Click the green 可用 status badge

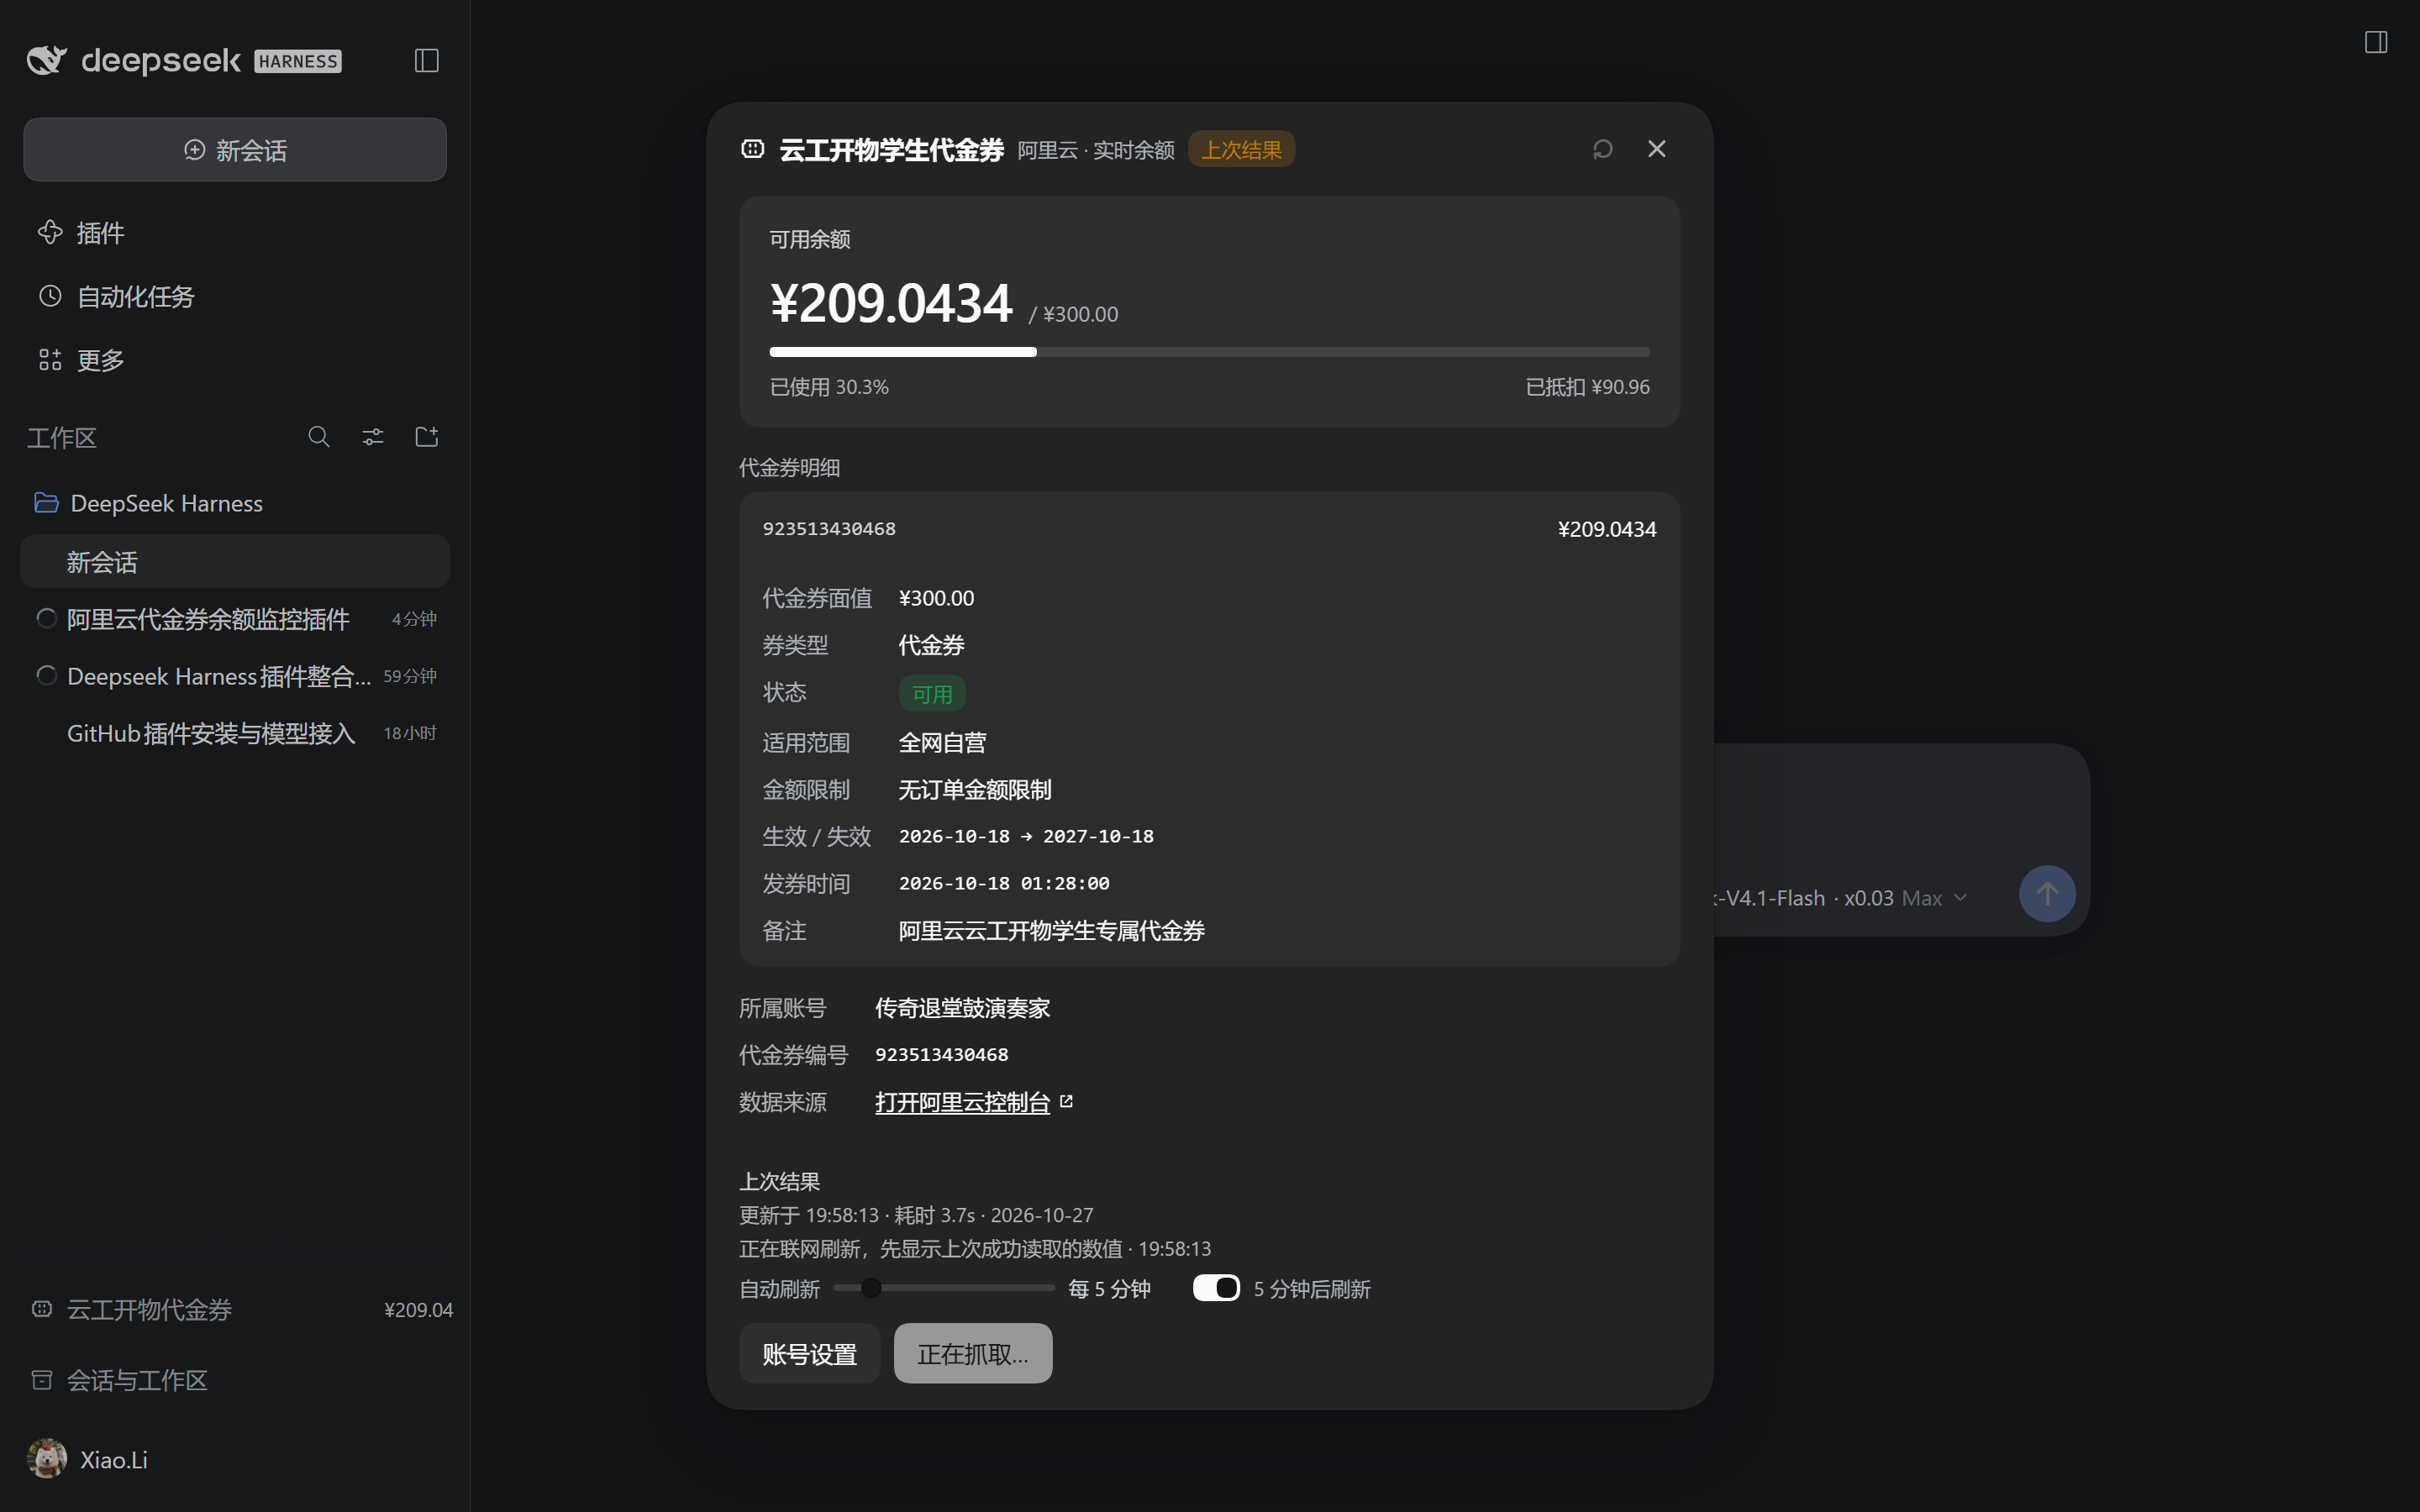(x=932, y=693)
